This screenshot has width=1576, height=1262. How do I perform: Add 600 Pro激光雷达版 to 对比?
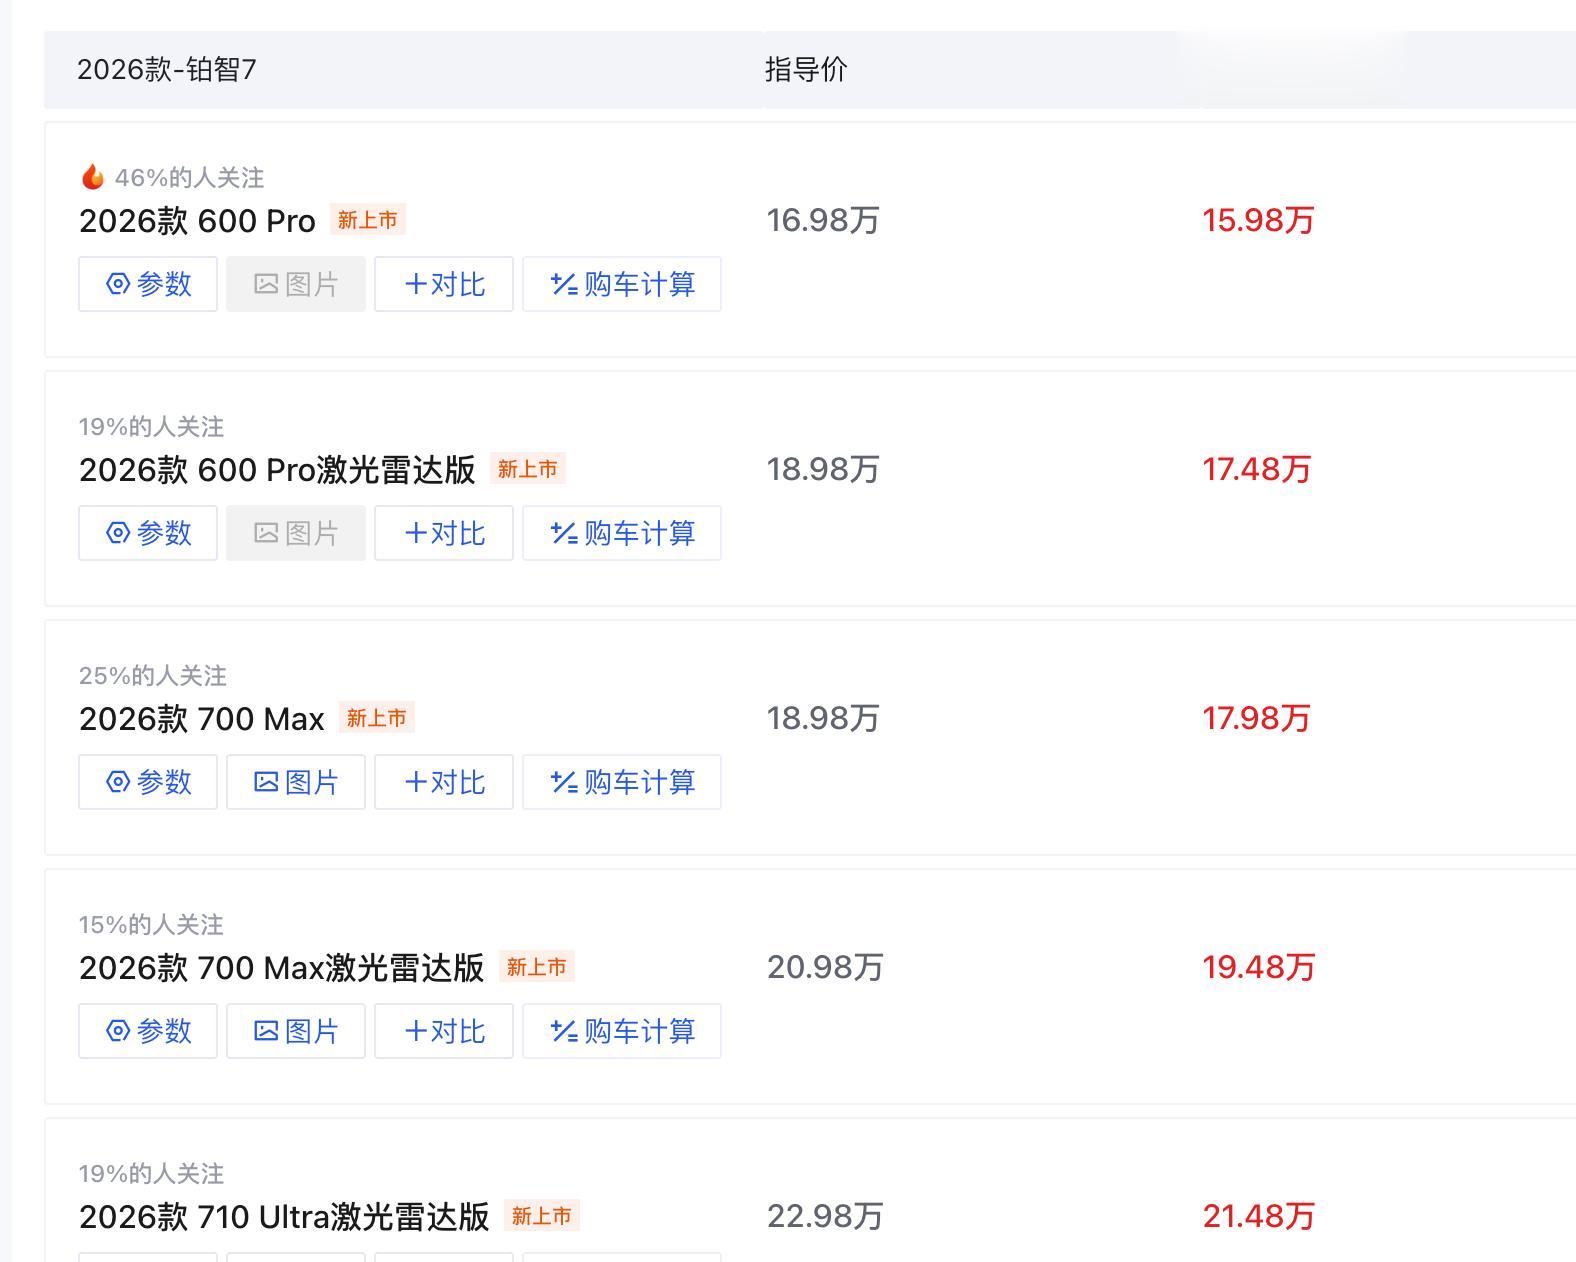pyautogui.click(x=444, y=533)
